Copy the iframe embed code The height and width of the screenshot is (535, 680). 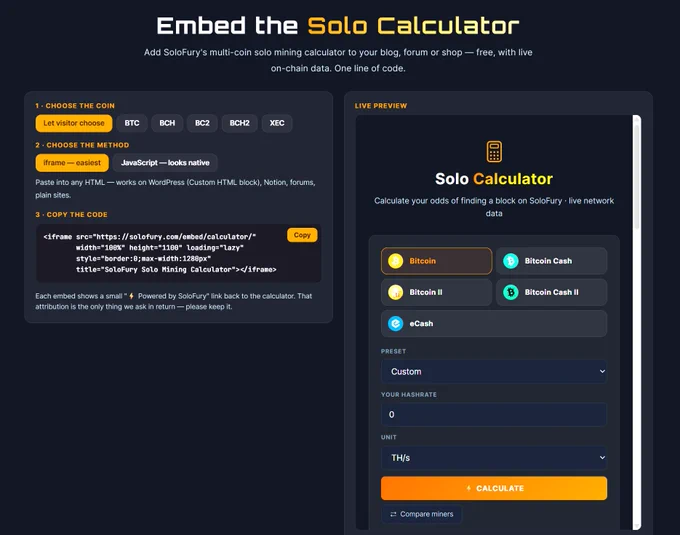302,235
